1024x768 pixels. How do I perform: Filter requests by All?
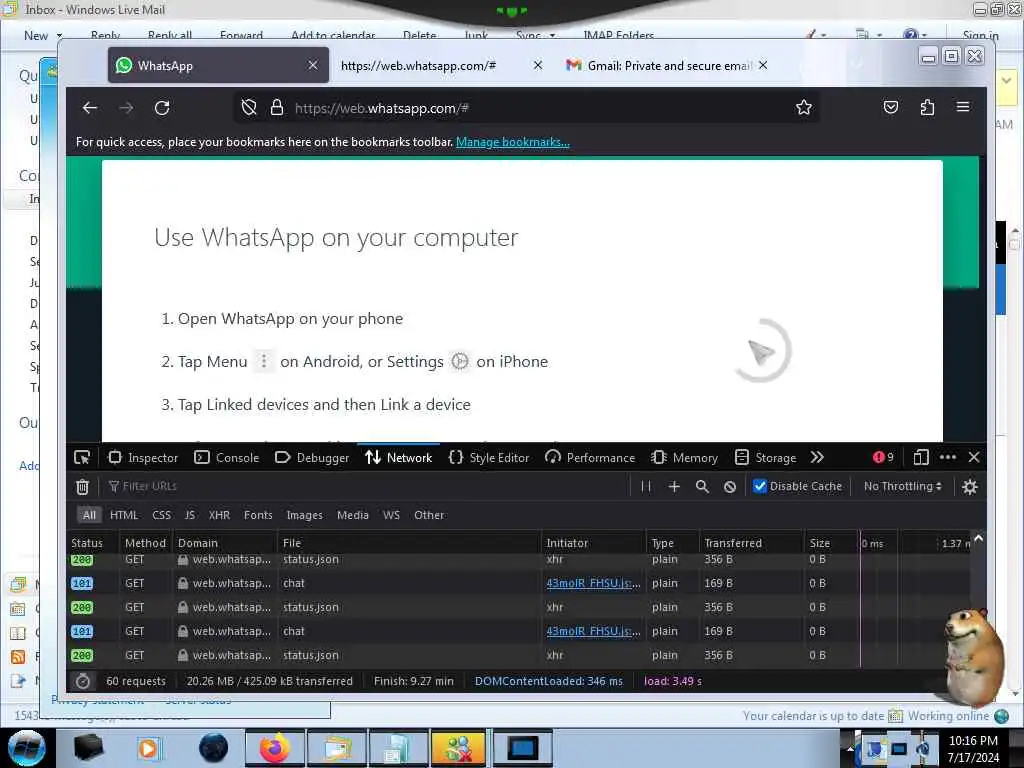(x=89, y=515)
